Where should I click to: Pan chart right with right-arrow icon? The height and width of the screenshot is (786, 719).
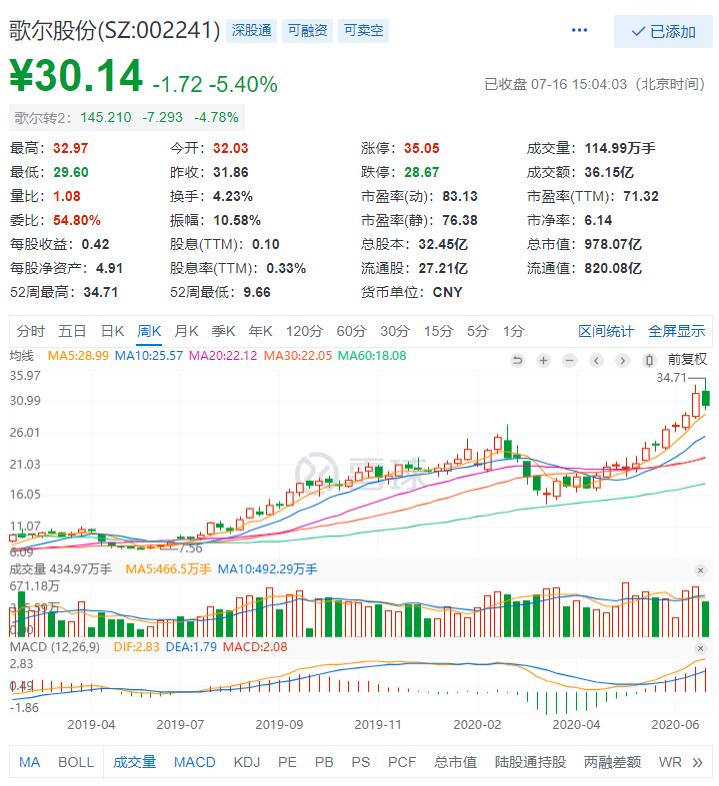[x=622, y=360]
